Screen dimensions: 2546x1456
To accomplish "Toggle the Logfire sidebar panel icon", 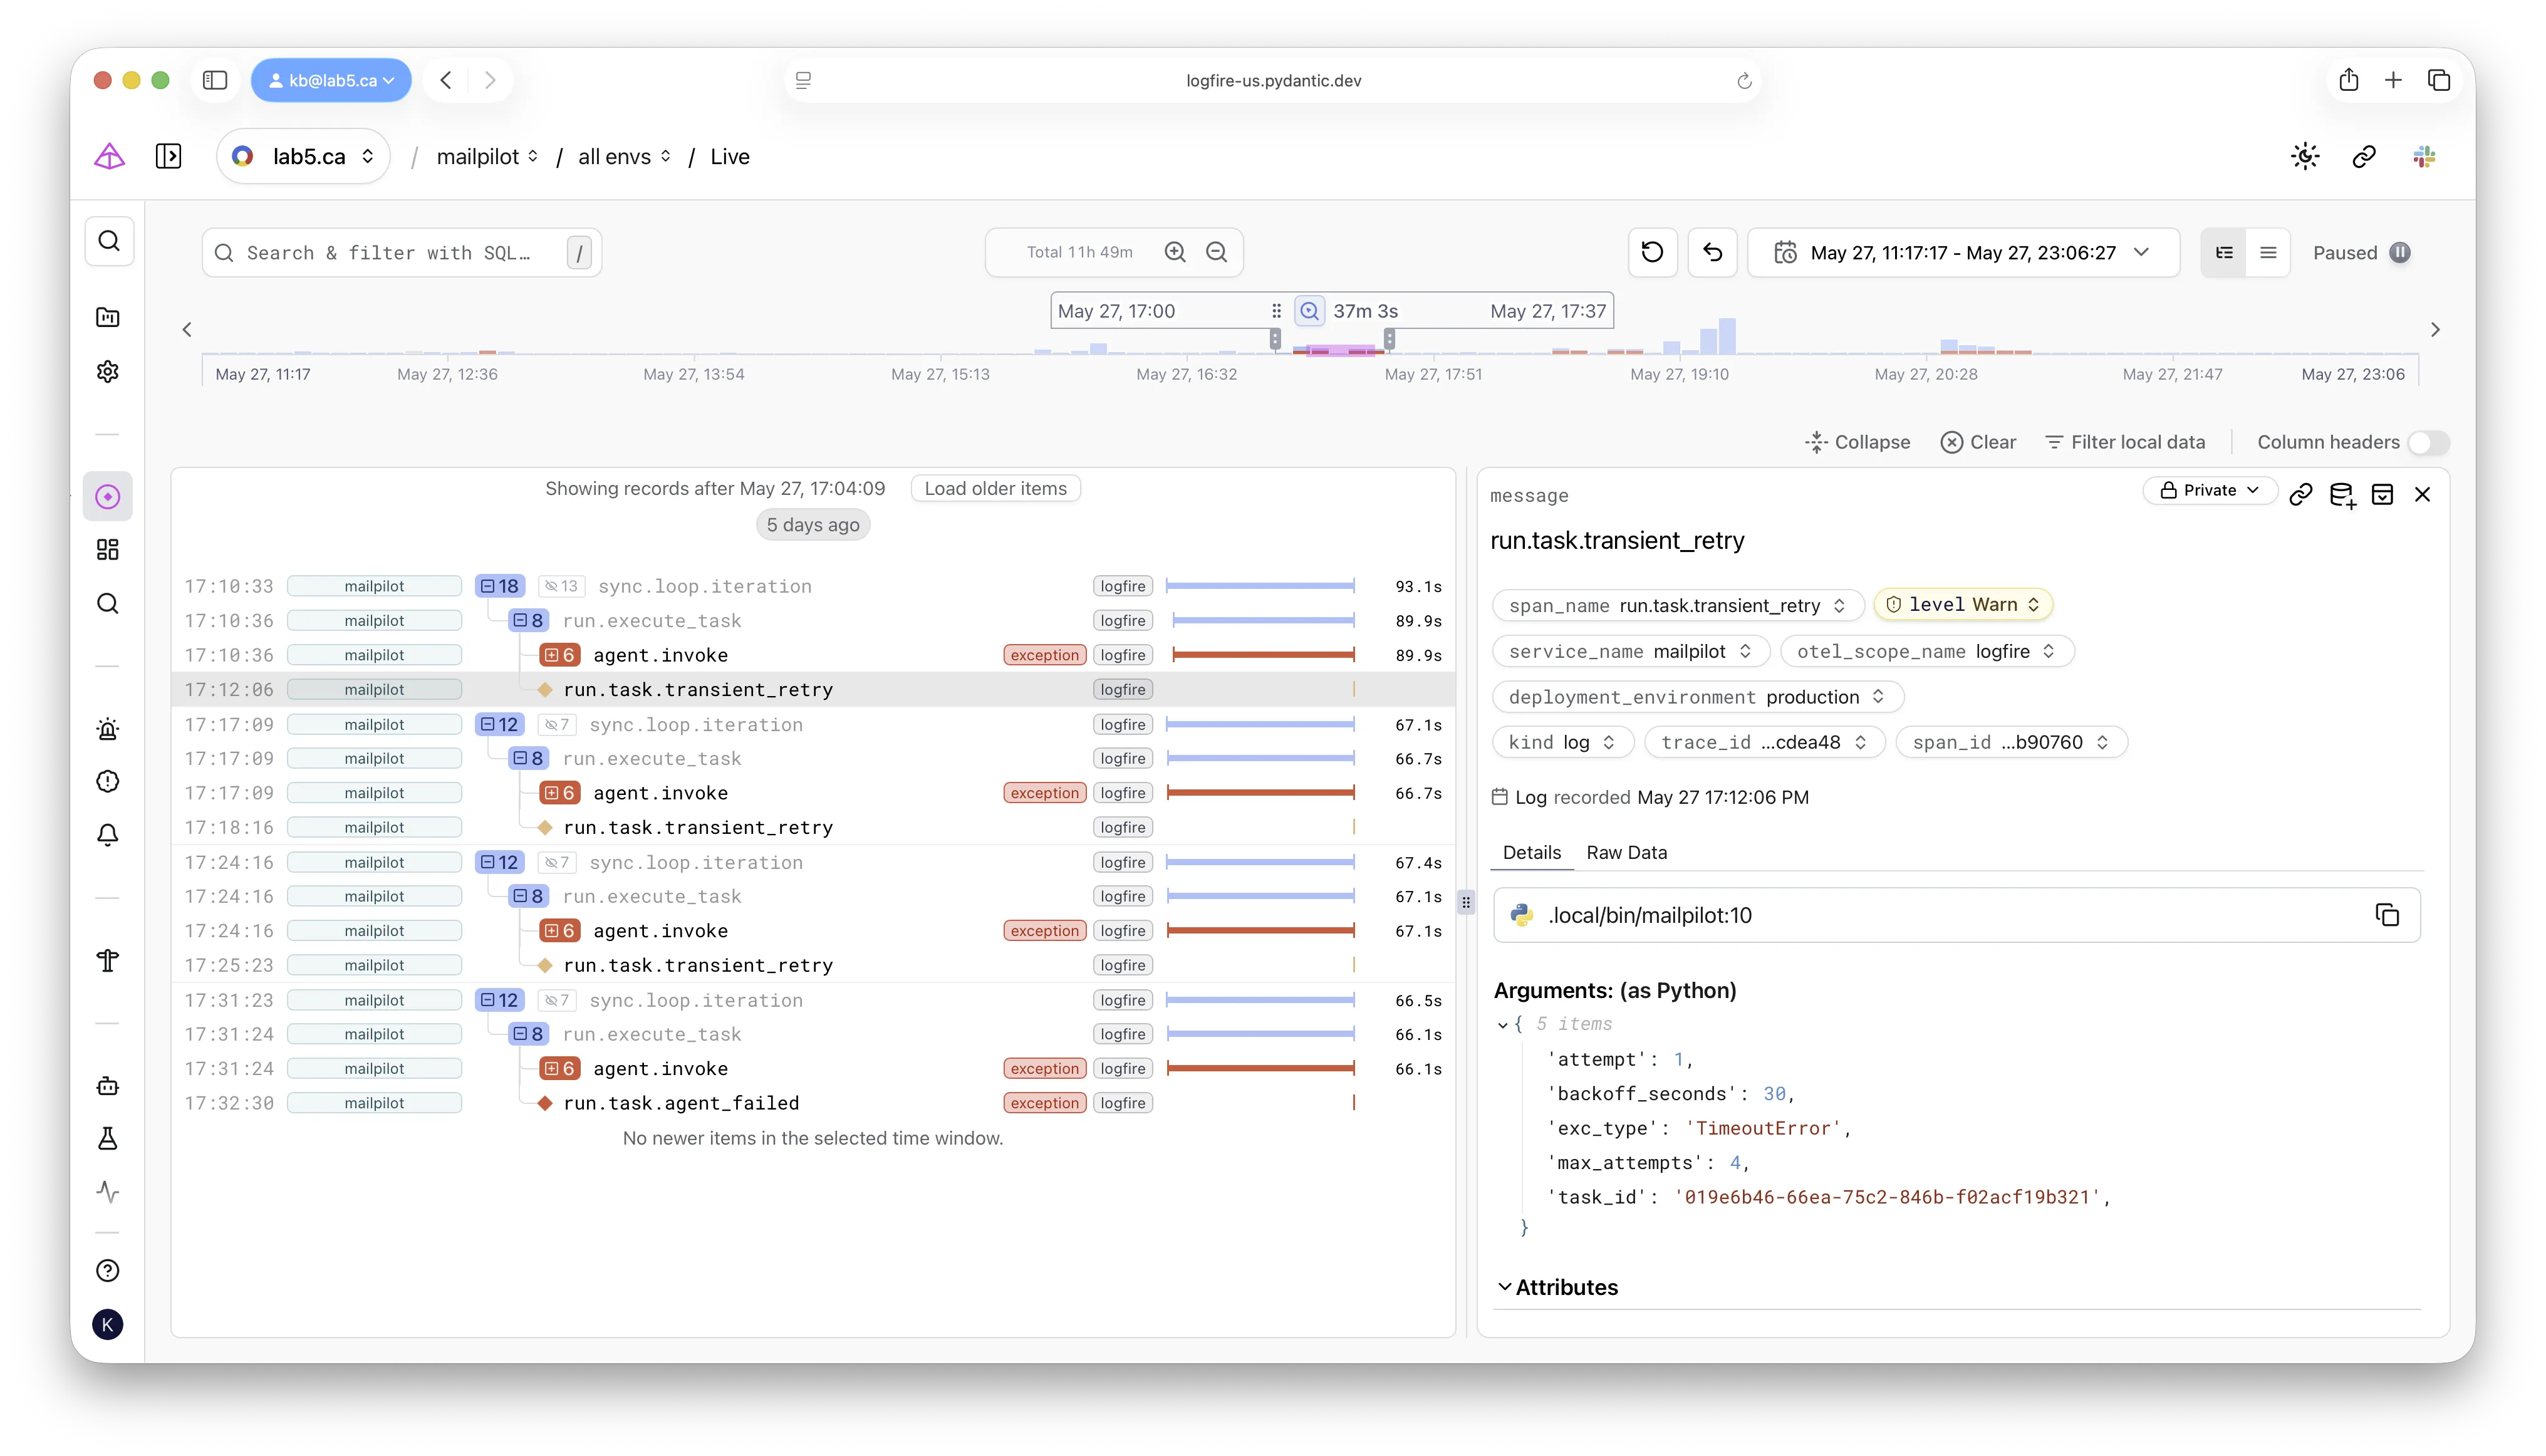I will pyautogui.click(x=168, y=156).
